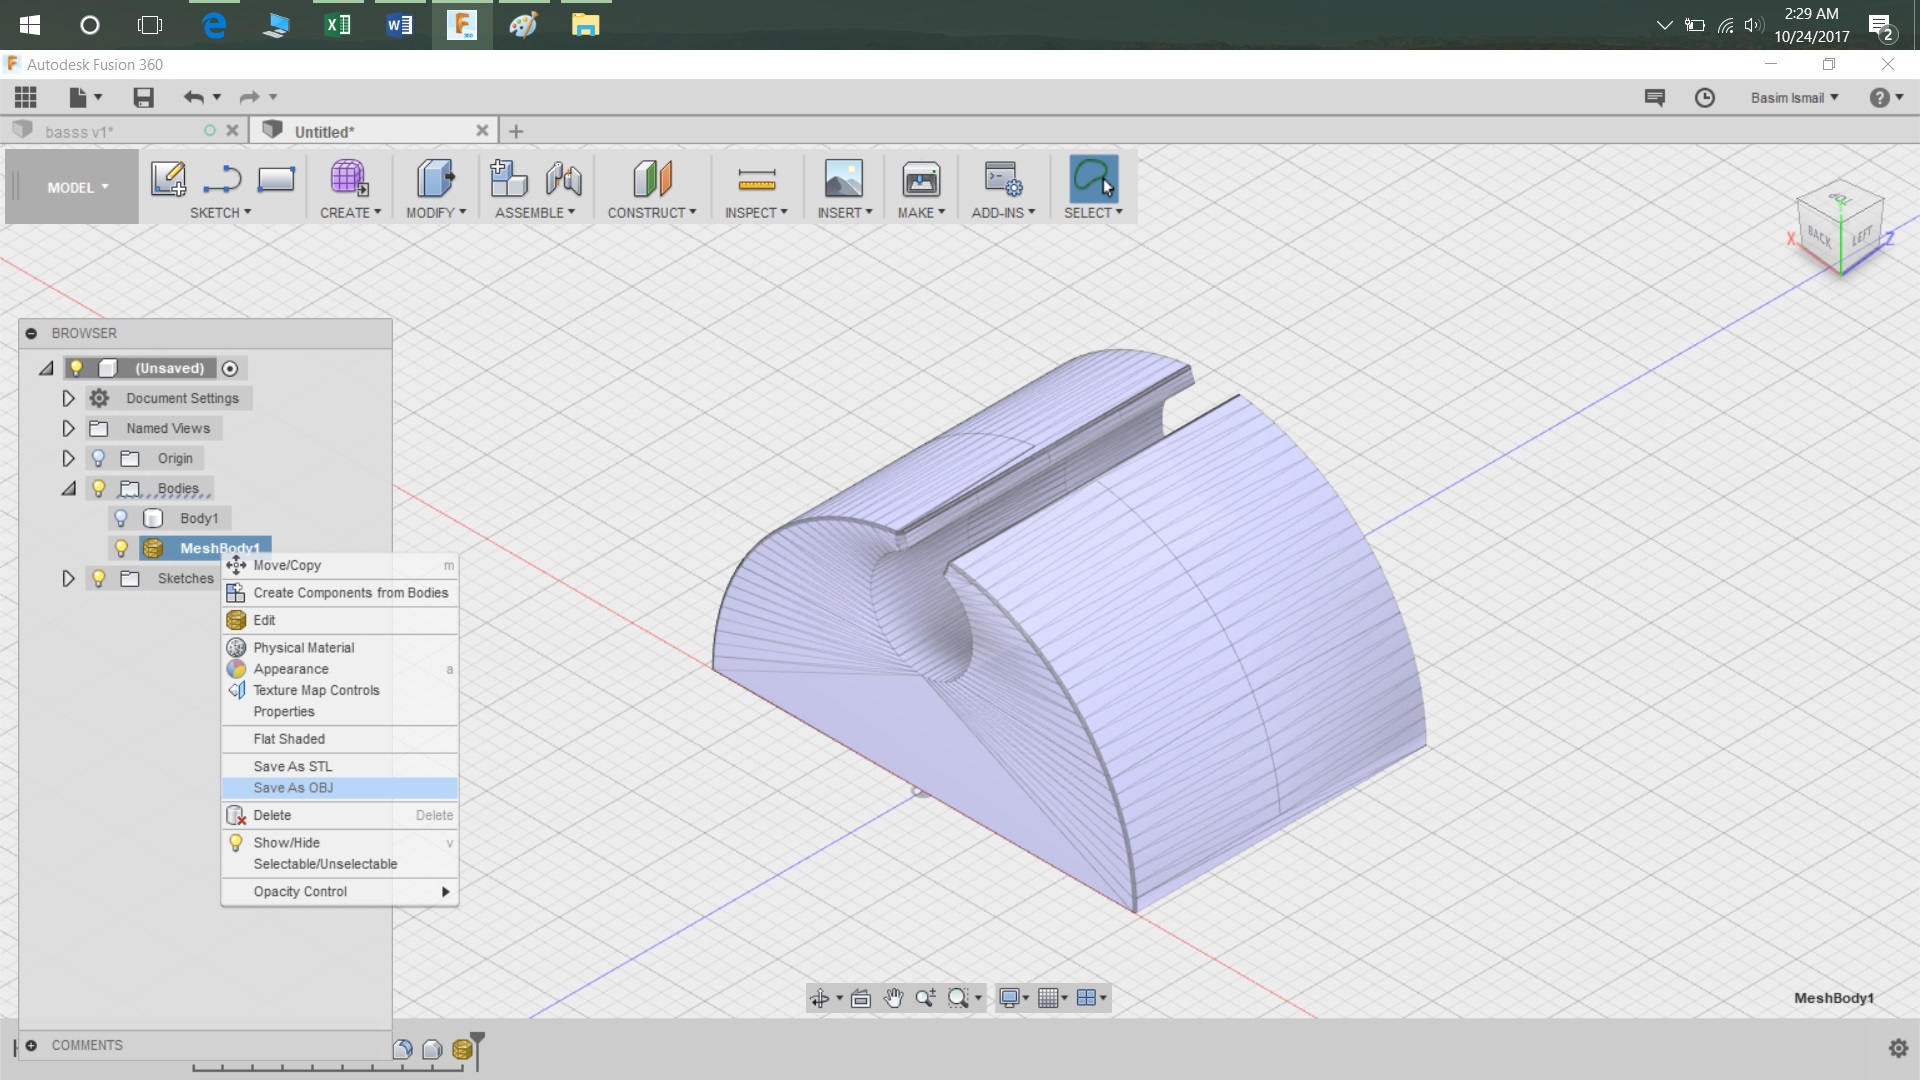Screen dimensions: 1920x1080
Task: Click the New Component assemble icon
Action: (x=509, y=179)
